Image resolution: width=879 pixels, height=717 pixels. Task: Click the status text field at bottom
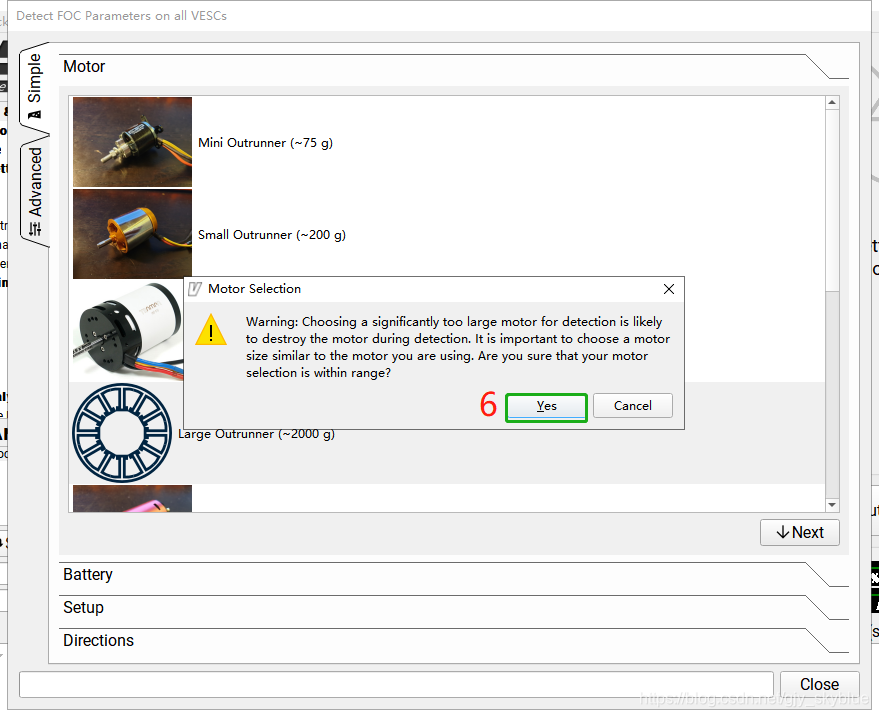[x=396, y=684]
